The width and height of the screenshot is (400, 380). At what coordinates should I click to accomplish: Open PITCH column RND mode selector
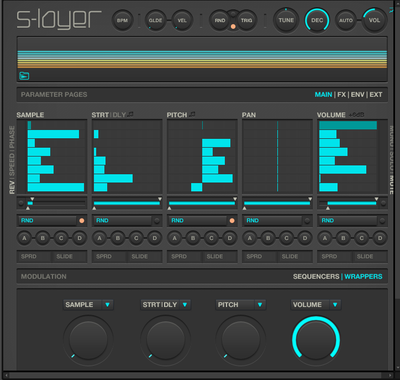coord(197,220)
